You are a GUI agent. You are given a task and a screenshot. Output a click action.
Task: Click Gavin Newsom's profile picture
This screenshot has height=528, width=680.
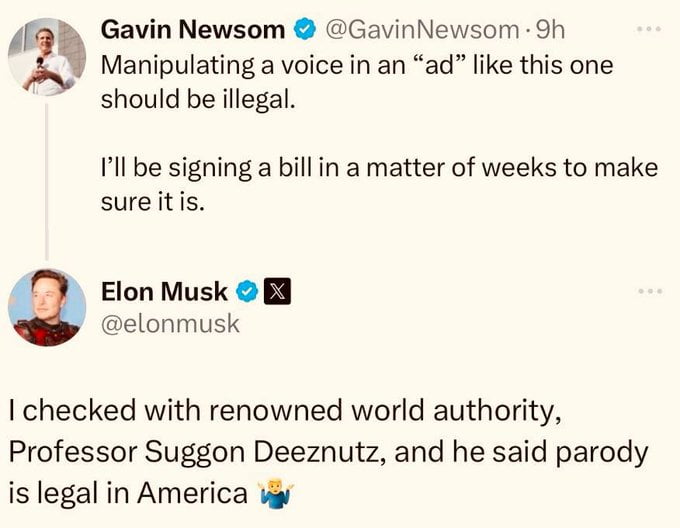tap(47, 56)
